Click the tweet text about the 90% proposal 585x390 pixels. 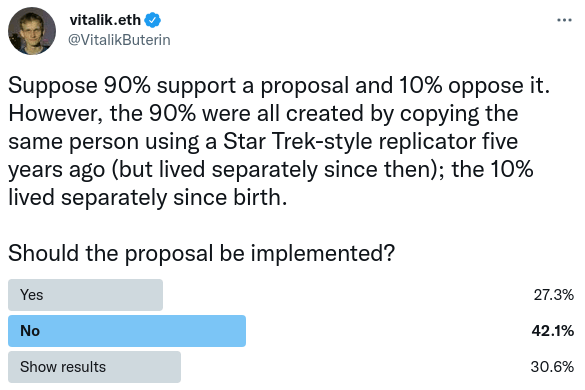click(279, 141)
